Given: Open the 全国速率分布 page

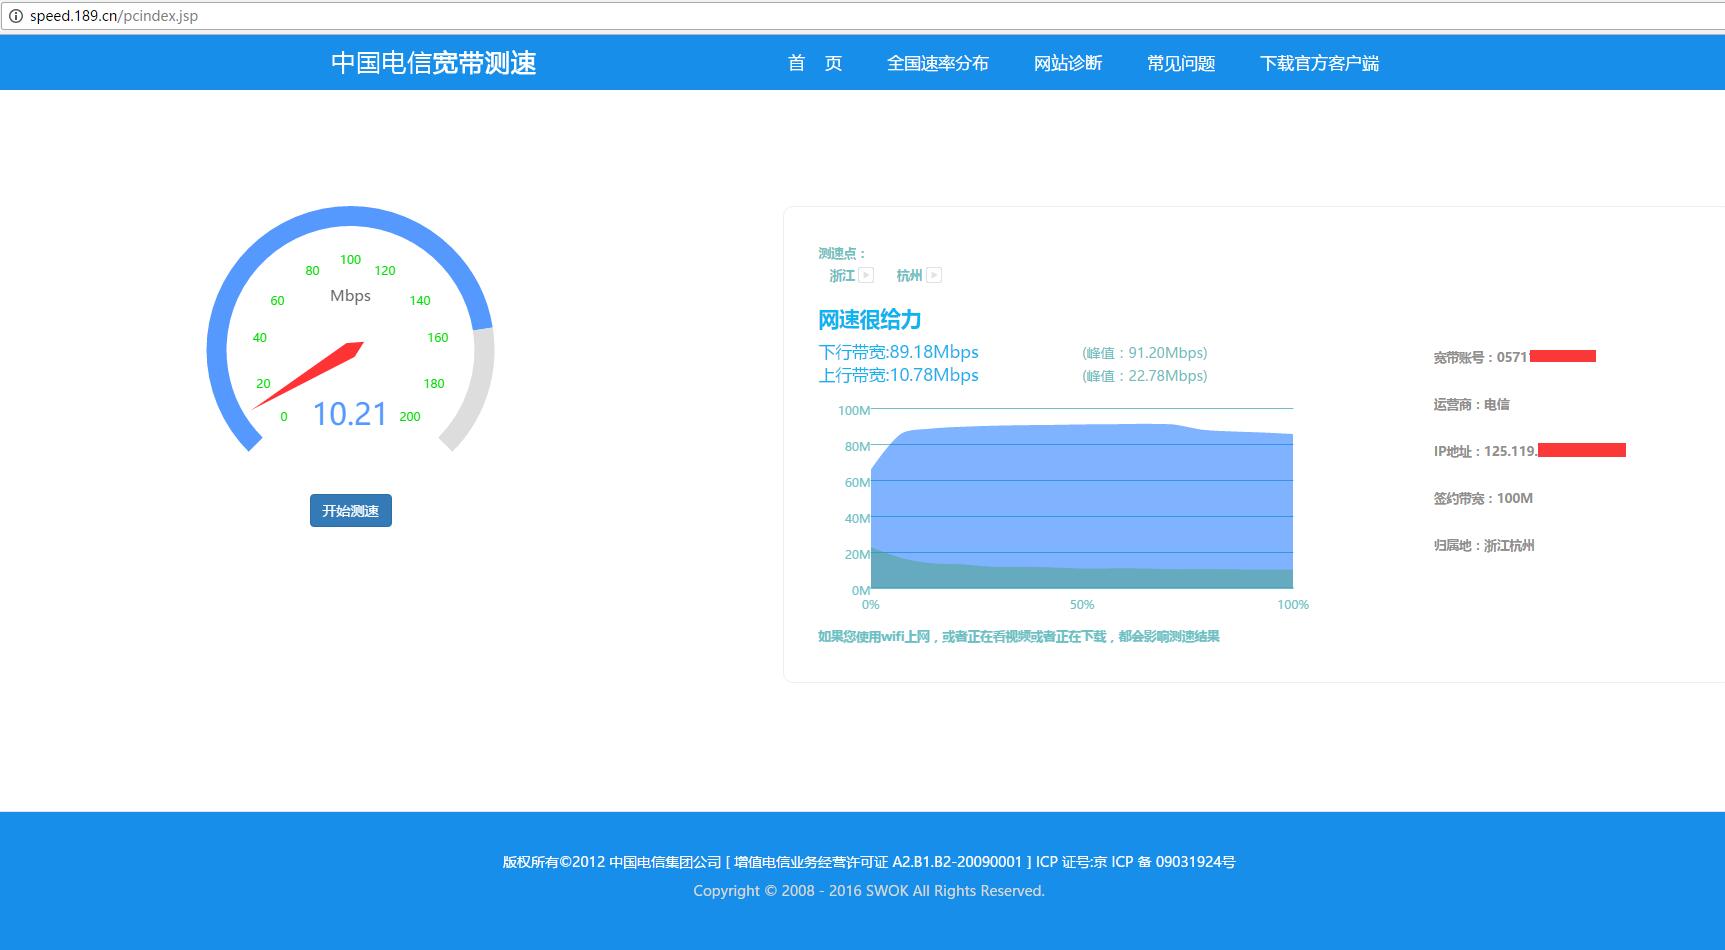Looking at the screenshot, I should tap(937, 63).
